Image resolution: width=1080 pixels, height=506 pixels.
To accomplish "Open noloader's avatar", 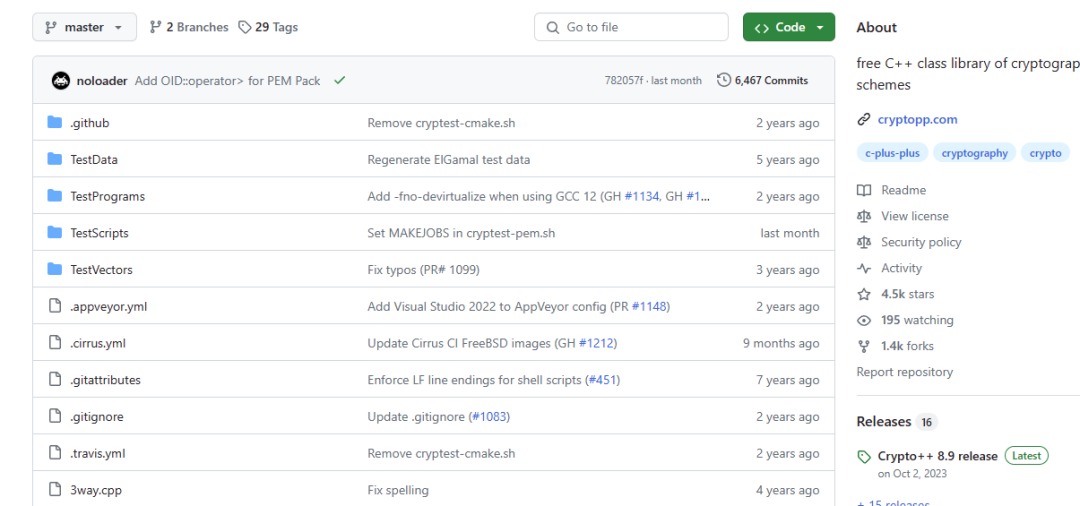I will tap(61, 81).
